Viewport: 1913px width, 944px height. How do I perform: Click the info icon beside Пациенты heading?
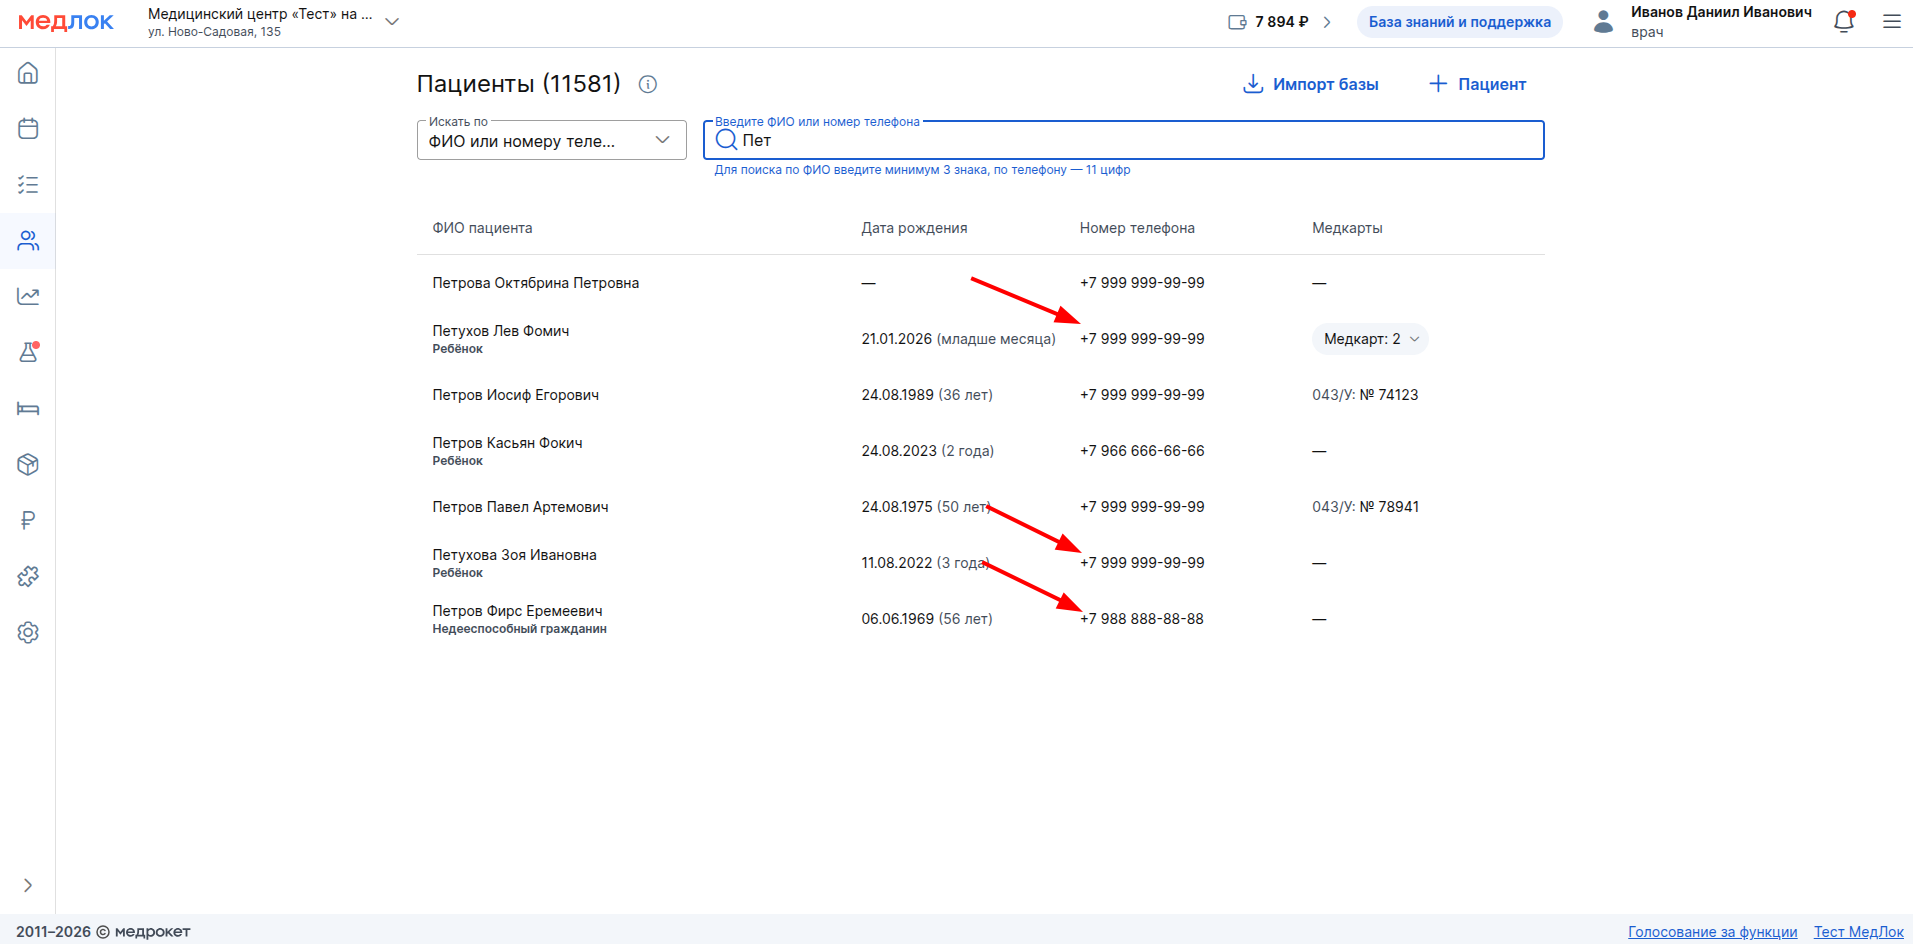coord(648,84)
